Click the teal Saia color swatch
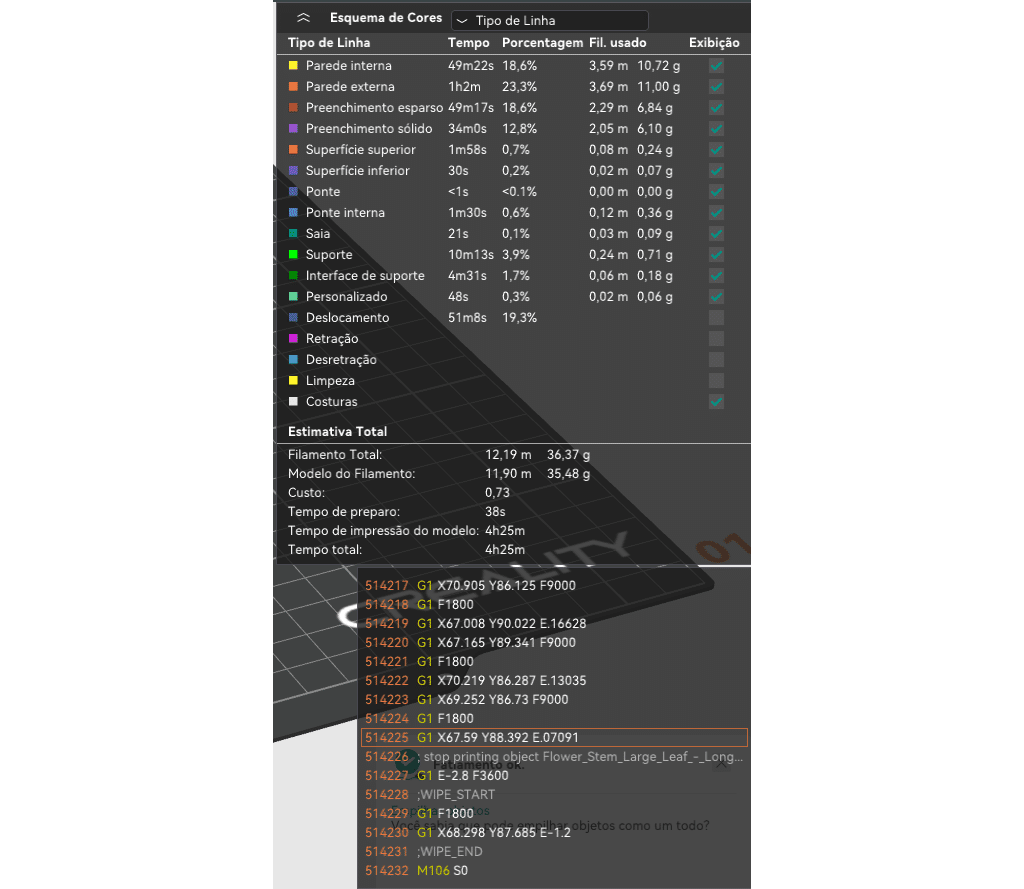Image resolution: width=1024 pixels, height=889 pixels. click(x=293, y=233)
